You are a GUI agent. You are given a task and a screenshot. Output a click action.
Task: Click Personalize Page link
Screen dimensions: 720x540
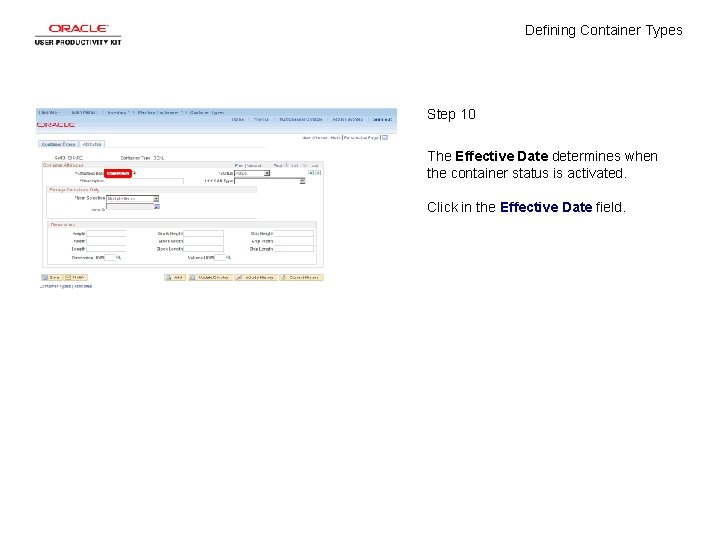(361, 137)
